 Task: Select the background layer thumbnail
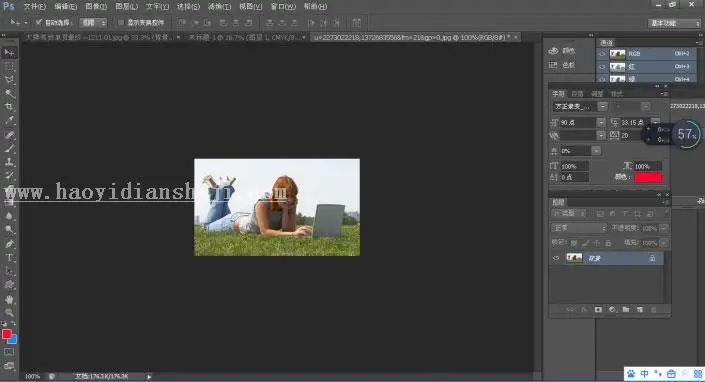pos(574,258)
